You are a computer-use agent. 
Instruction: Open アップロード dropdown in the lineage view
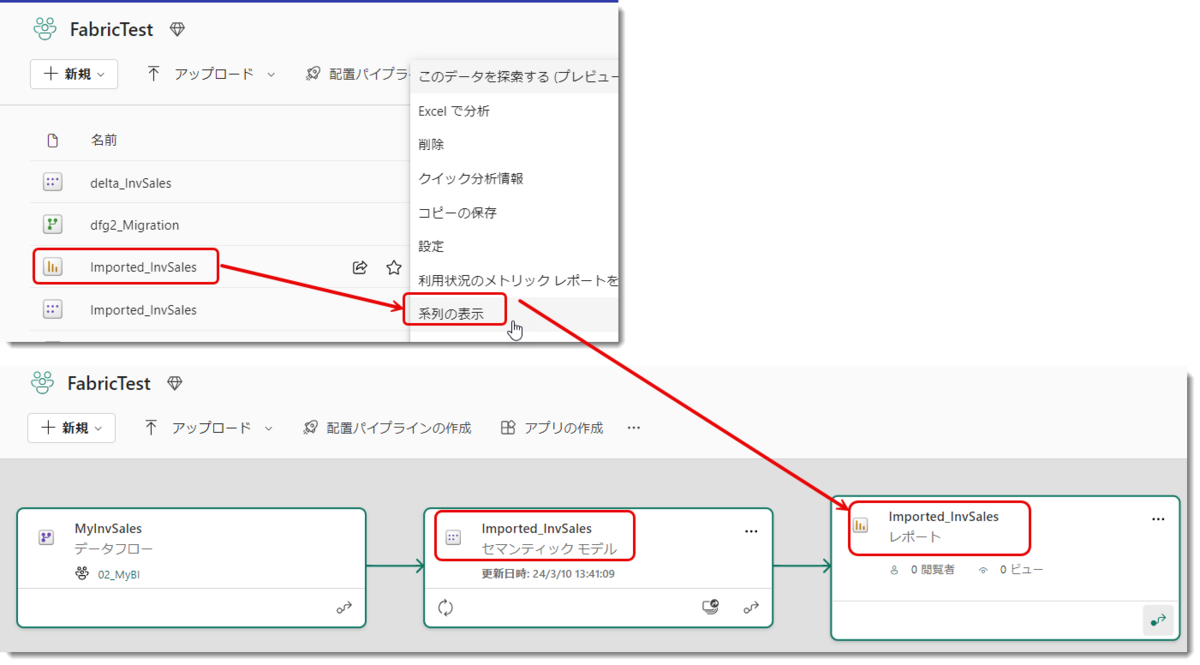tap(208, 428)
